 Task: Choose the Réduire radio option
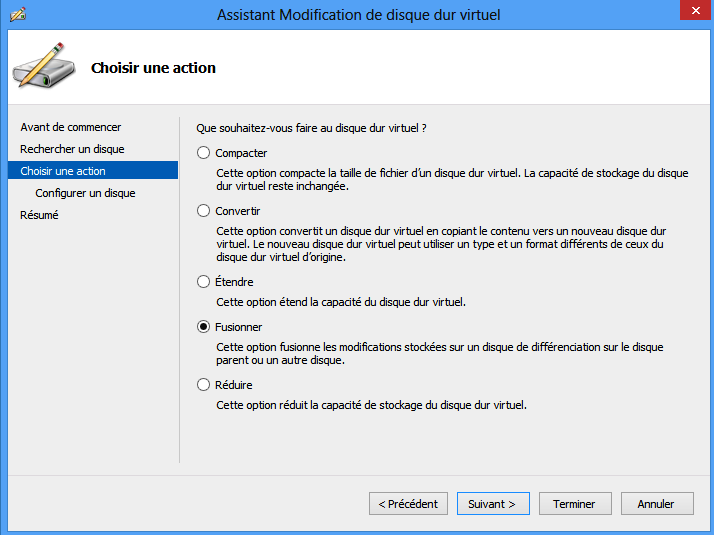[x=204, y=385]
